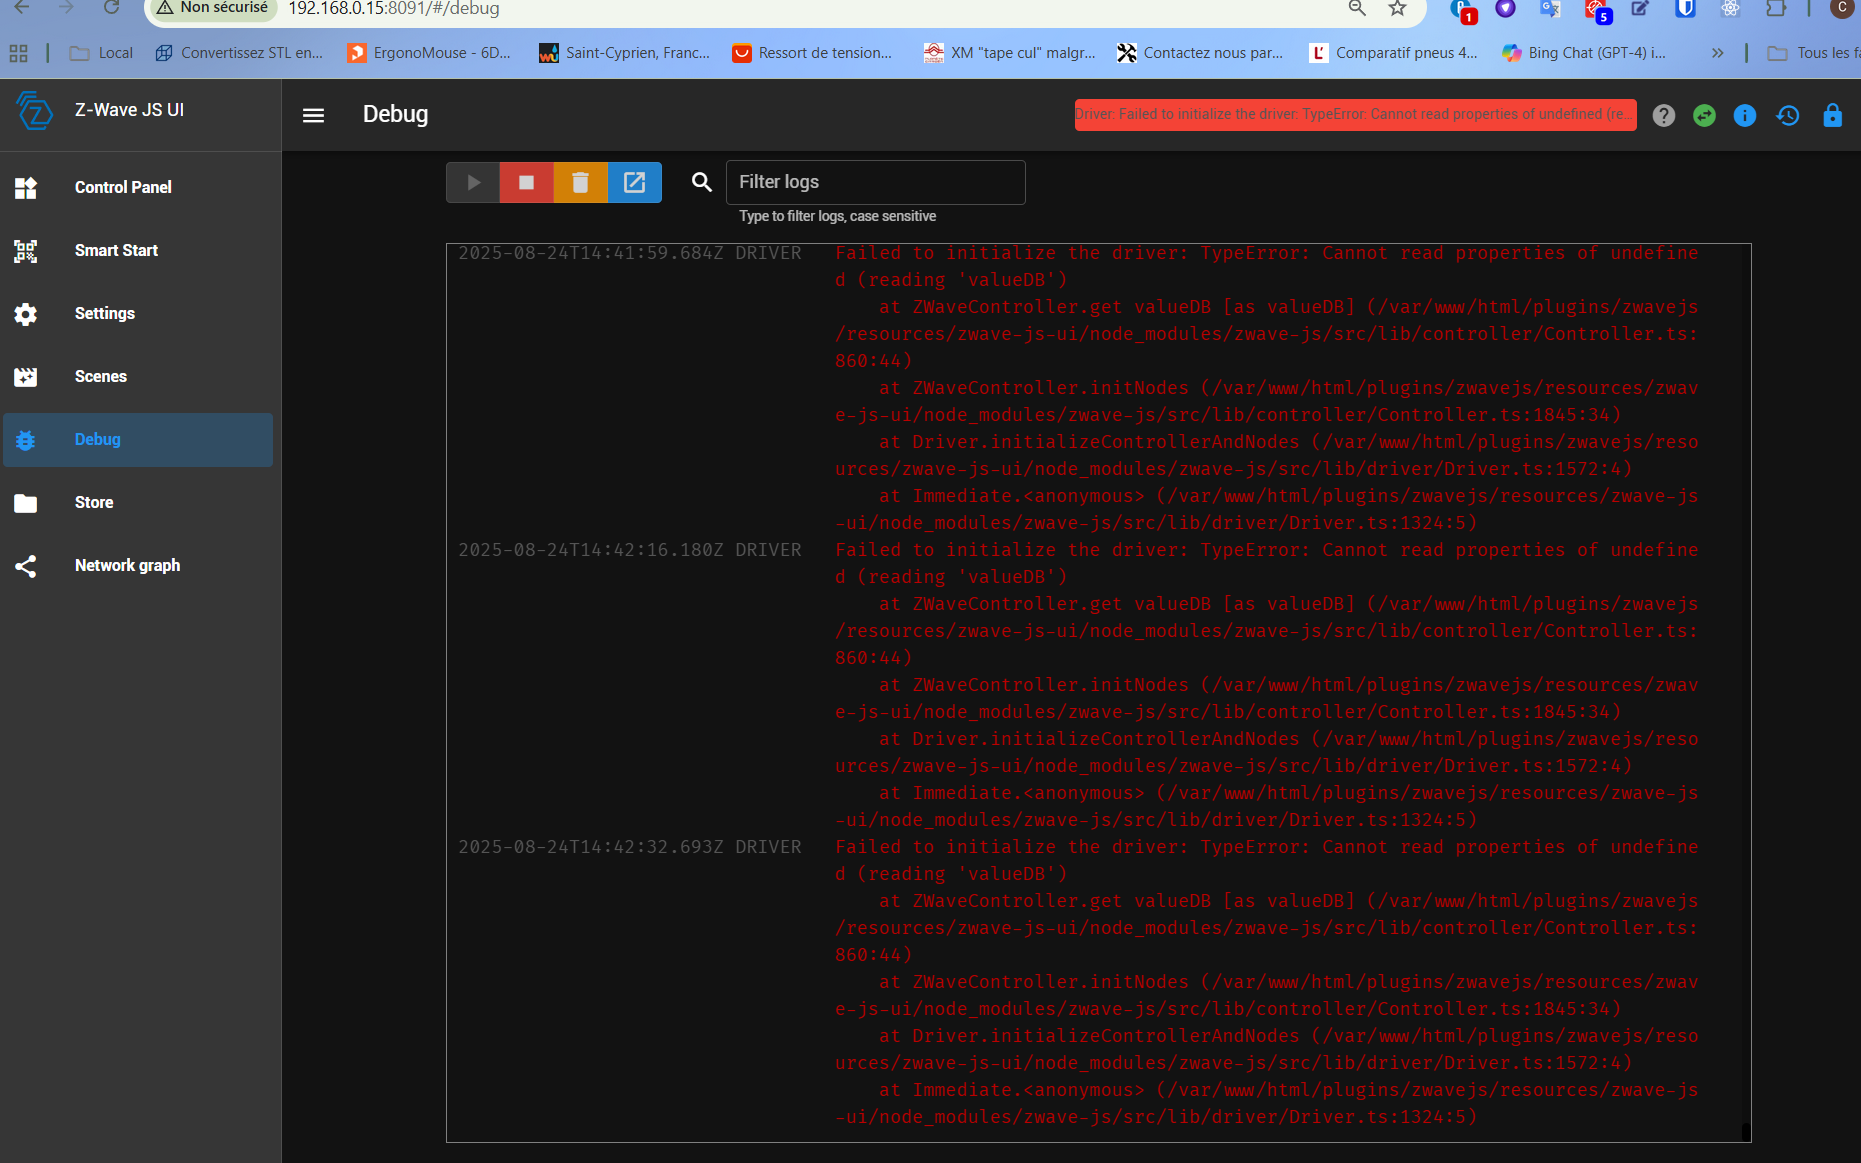The width and height of the screenshot is (1861, 1163).
Task: Toggle the hamburger navigation menu
Action: click(x=314, y=115)
